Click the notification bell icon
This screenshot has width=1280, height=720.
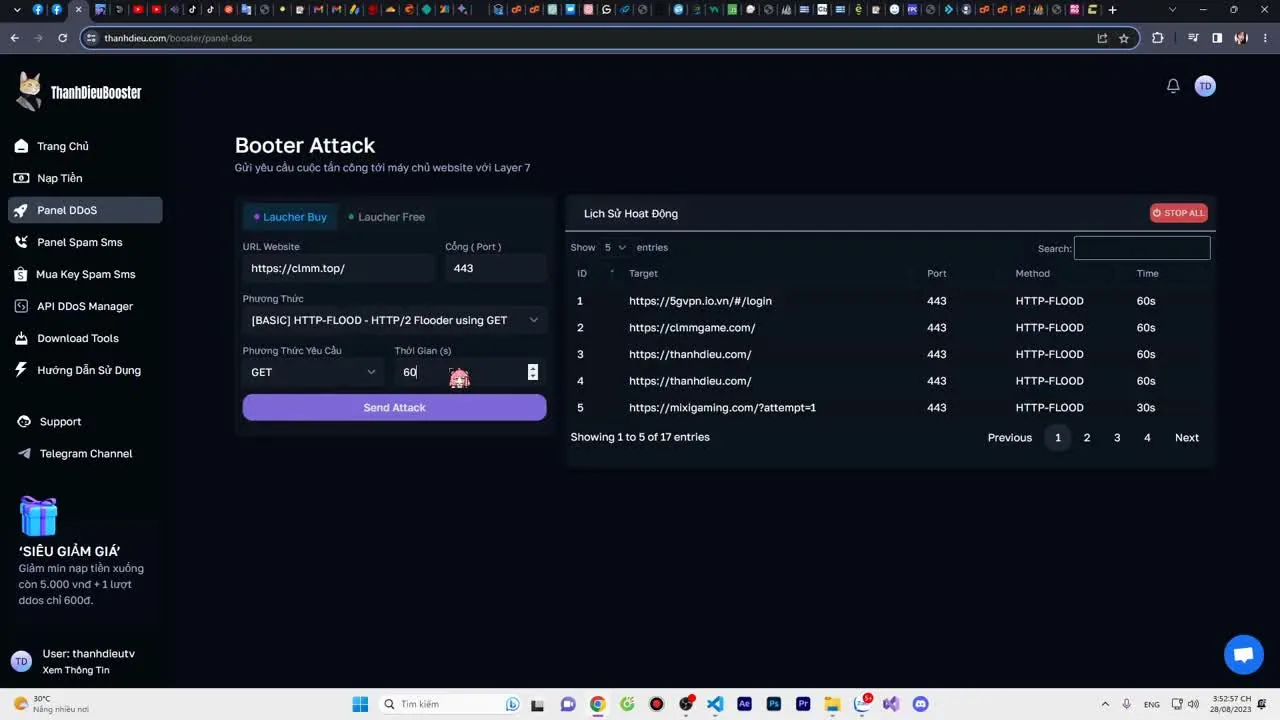[x=1173, y=86]
